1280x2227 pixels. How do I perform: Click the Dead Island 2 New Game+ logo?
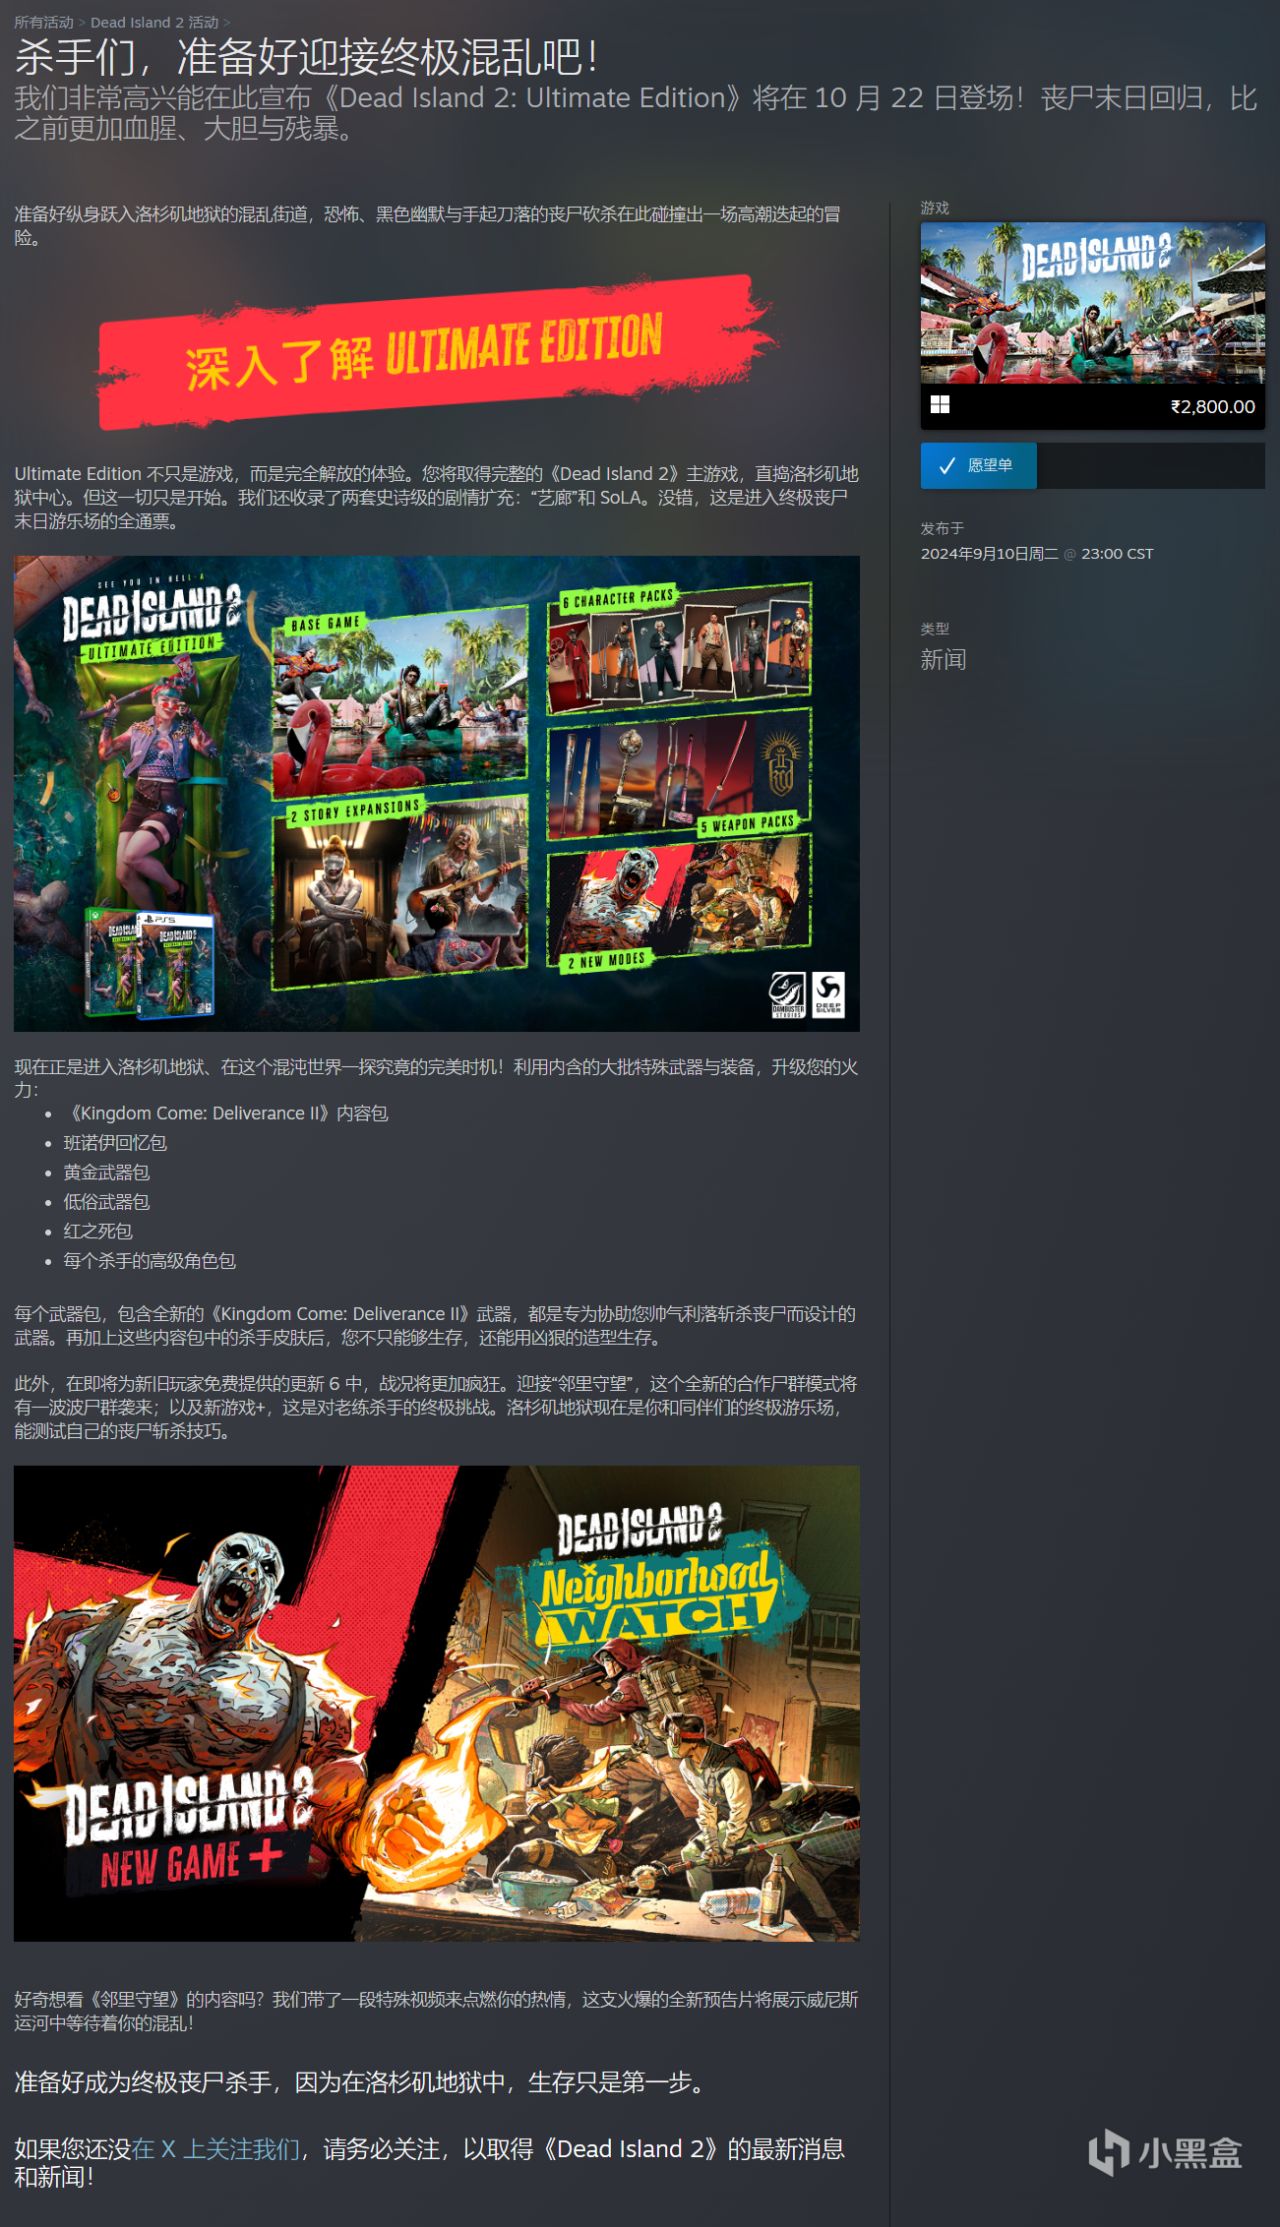(x=187, y=1829)
